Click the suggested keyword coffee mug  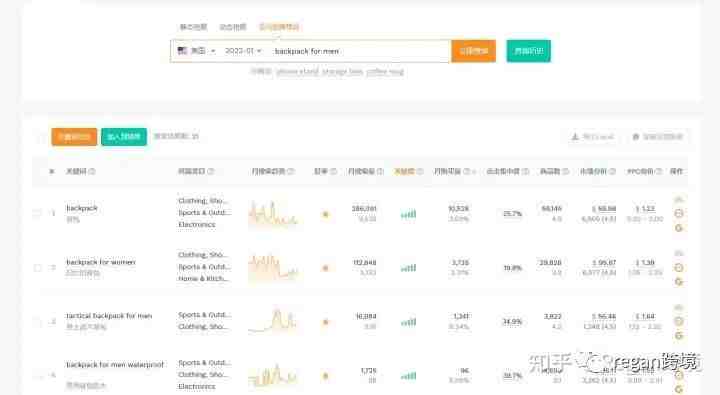coord(385,72)
